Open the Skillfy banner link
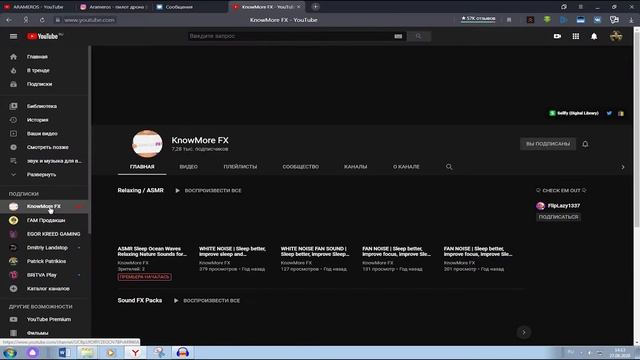 click(x=574, y=113)
